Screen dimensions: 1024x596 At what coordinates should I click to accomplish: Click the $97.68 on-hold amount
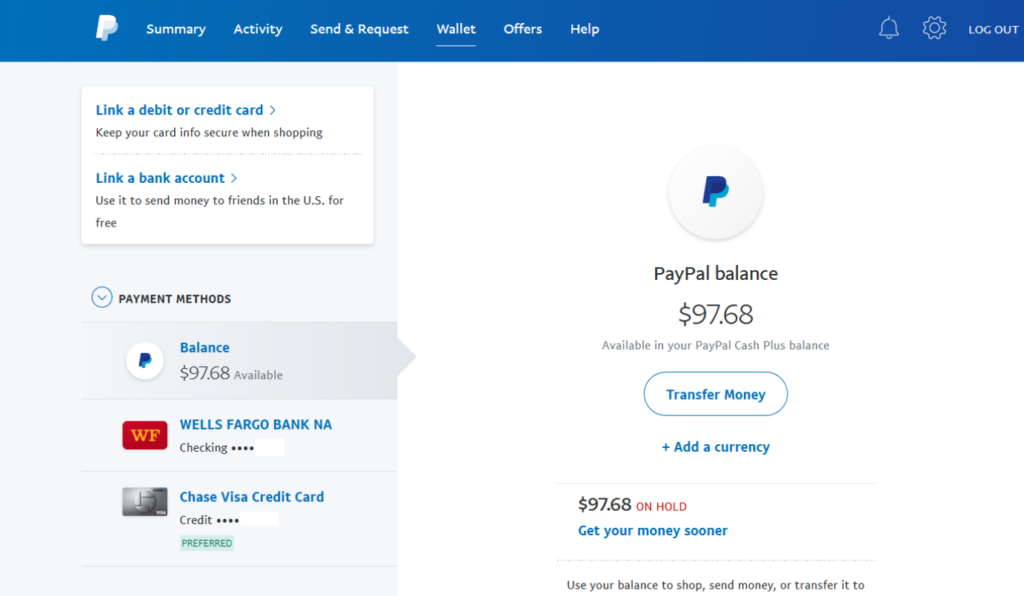(604, 505)
